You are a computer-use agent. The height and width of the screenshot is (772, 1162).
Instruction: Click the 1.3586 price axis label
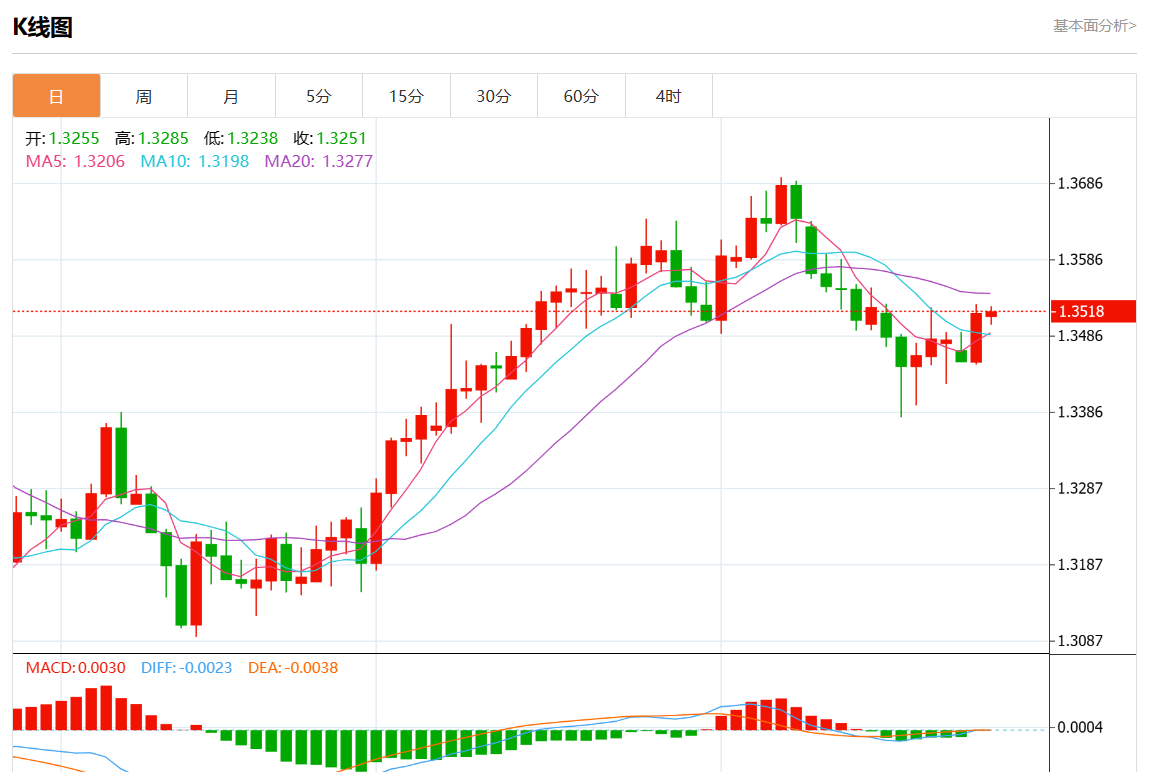(1080, 260)
